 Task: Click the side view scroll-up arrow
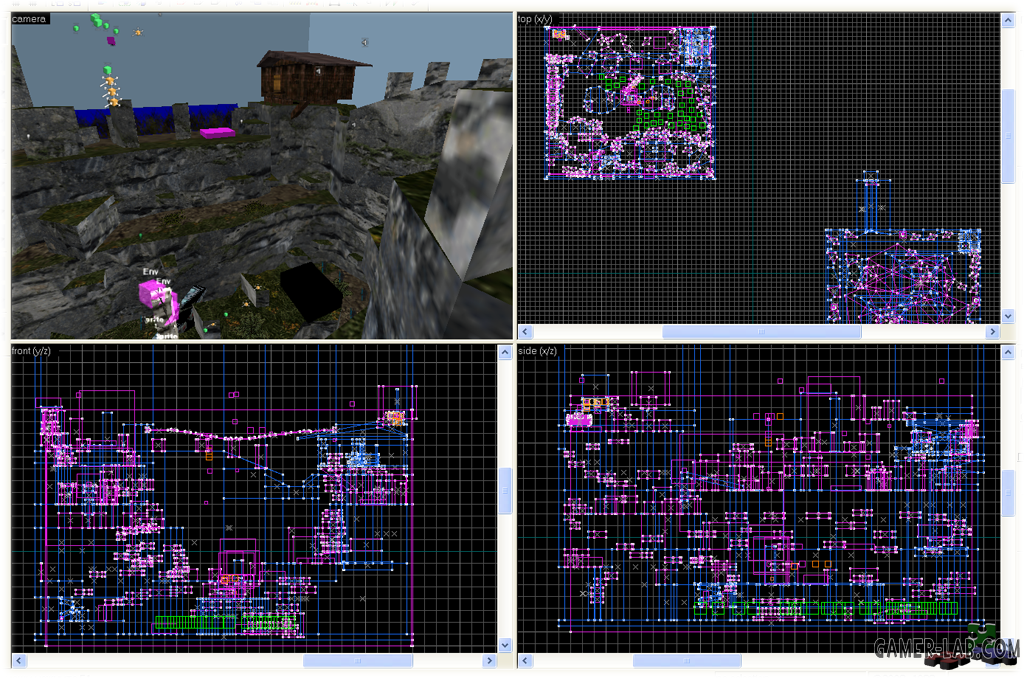tap(1008, 353)
